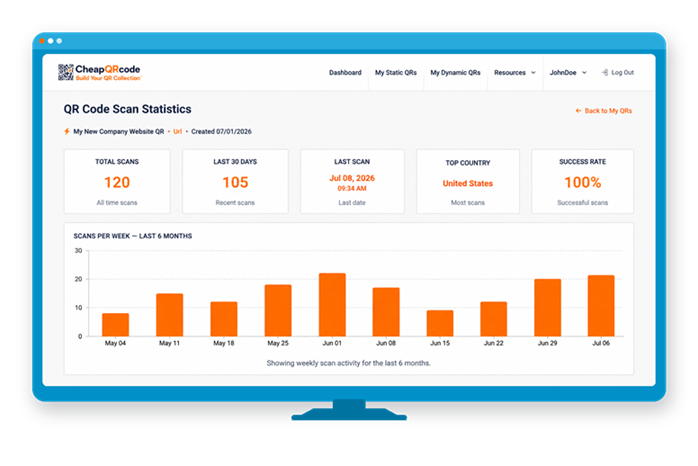Click the Success Rate 100% card
The image size is (698, 466).
tap(582, 182)
